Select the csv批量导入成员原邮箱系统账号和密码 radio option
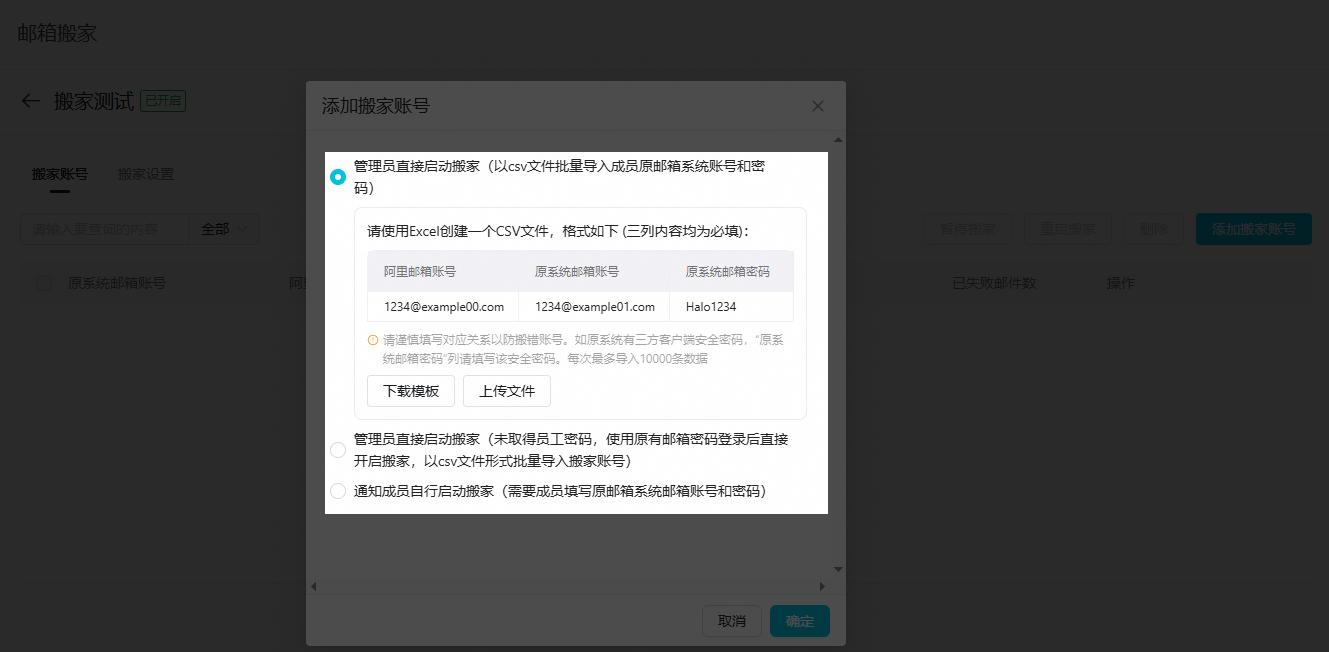 click(x=338, y=177)
